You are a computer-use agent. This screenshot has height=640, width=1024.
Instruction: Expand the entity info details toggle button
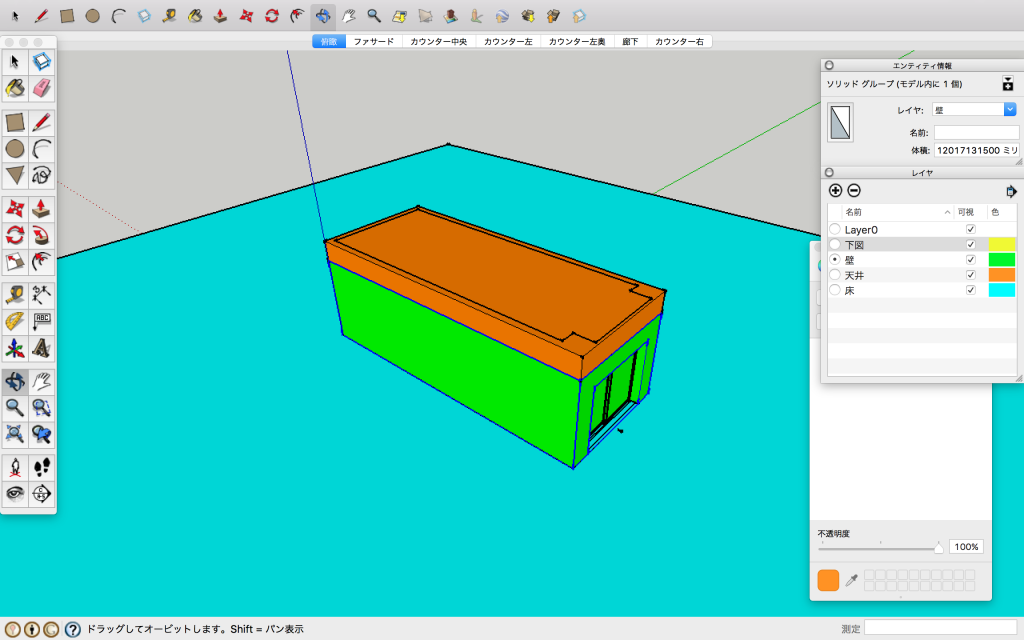click(x=1008, y=85)
